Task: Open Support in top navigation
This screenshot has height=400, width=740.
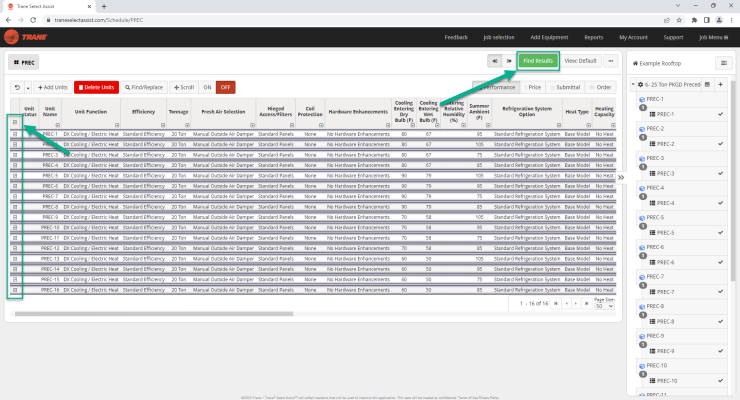Action: pos(673,37)
